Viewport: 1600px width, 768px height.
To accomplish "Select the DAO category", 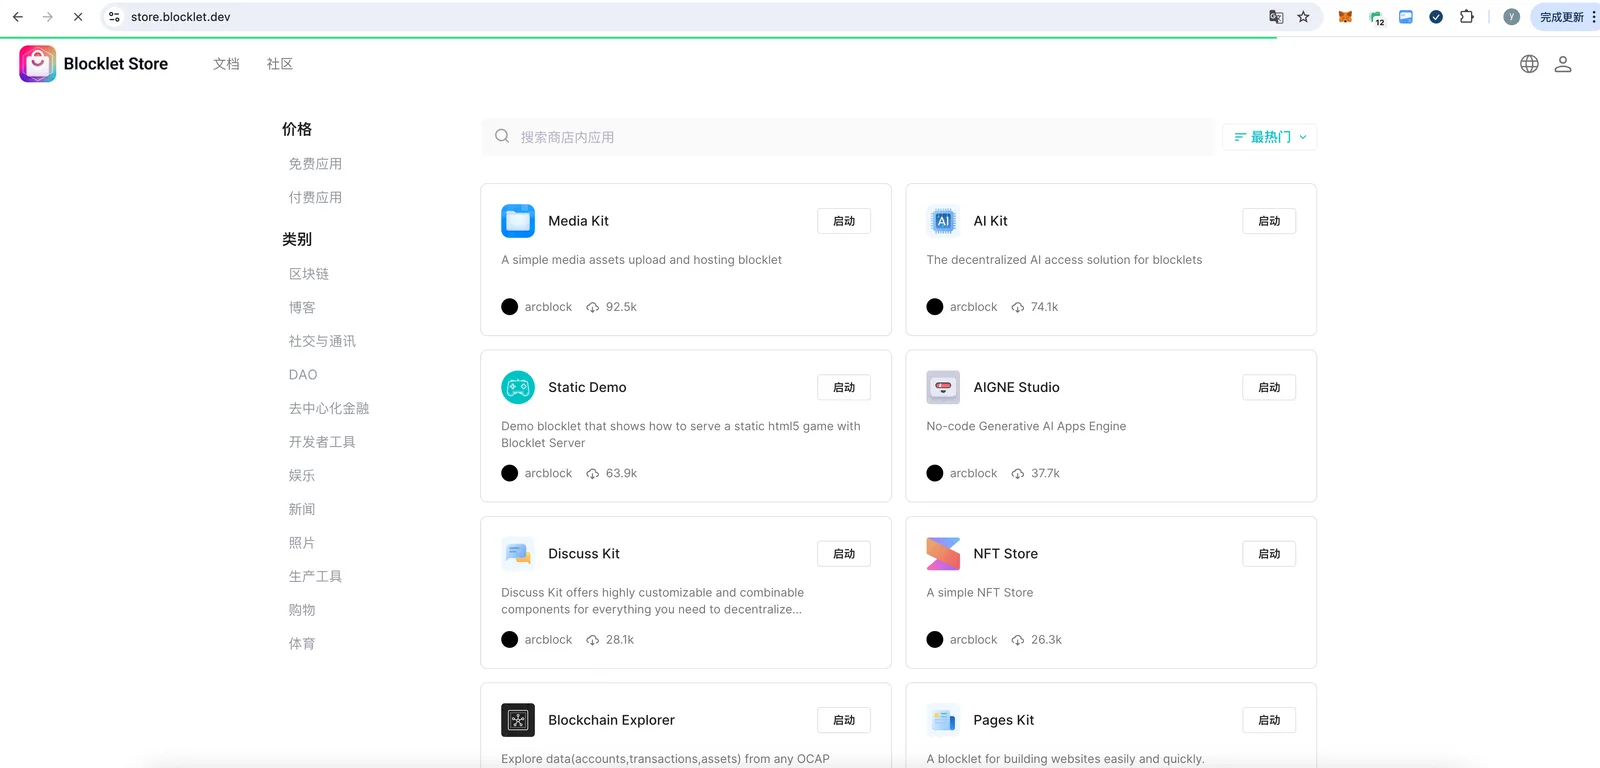I will (303, 375).
